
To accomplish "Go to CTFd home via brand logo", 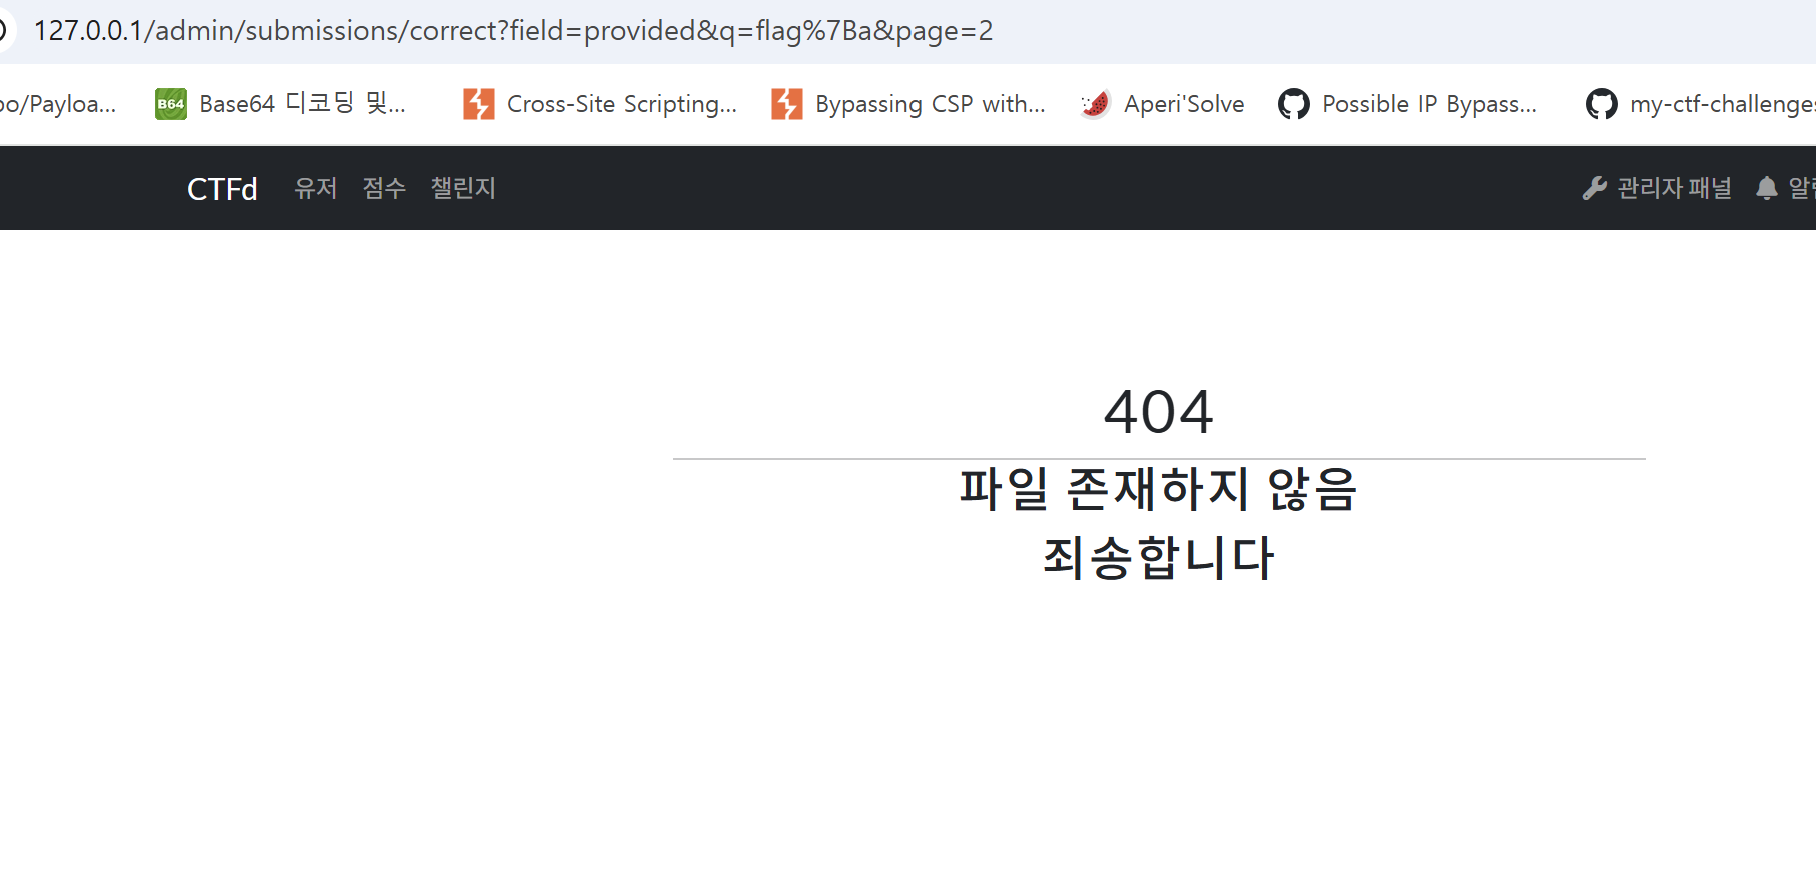I will [x=222, y=188].
